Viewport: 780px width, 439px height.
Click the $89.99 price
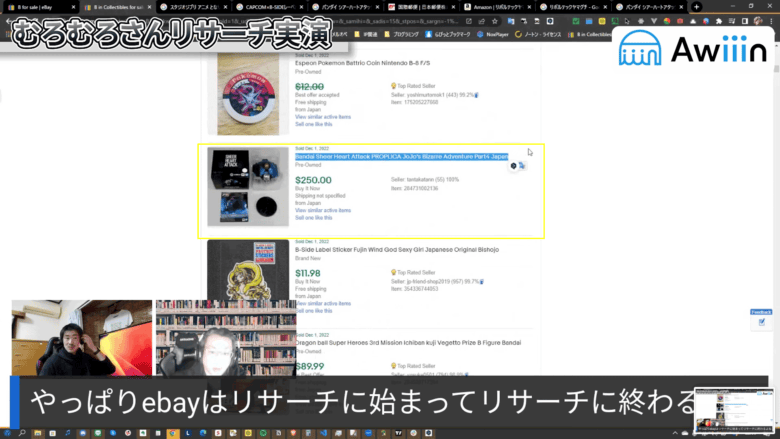(309, 366)
